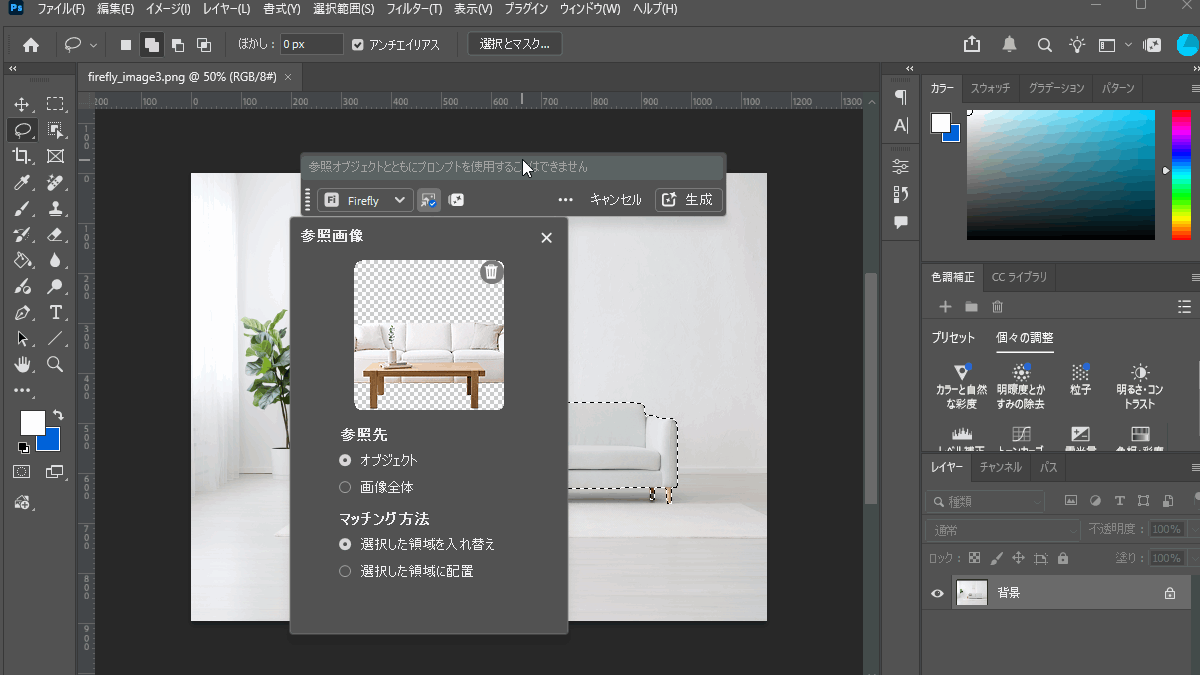Choose Intersect with selection mode button
This screenshot has width=1200, height=675.
(x=204, y=45)
